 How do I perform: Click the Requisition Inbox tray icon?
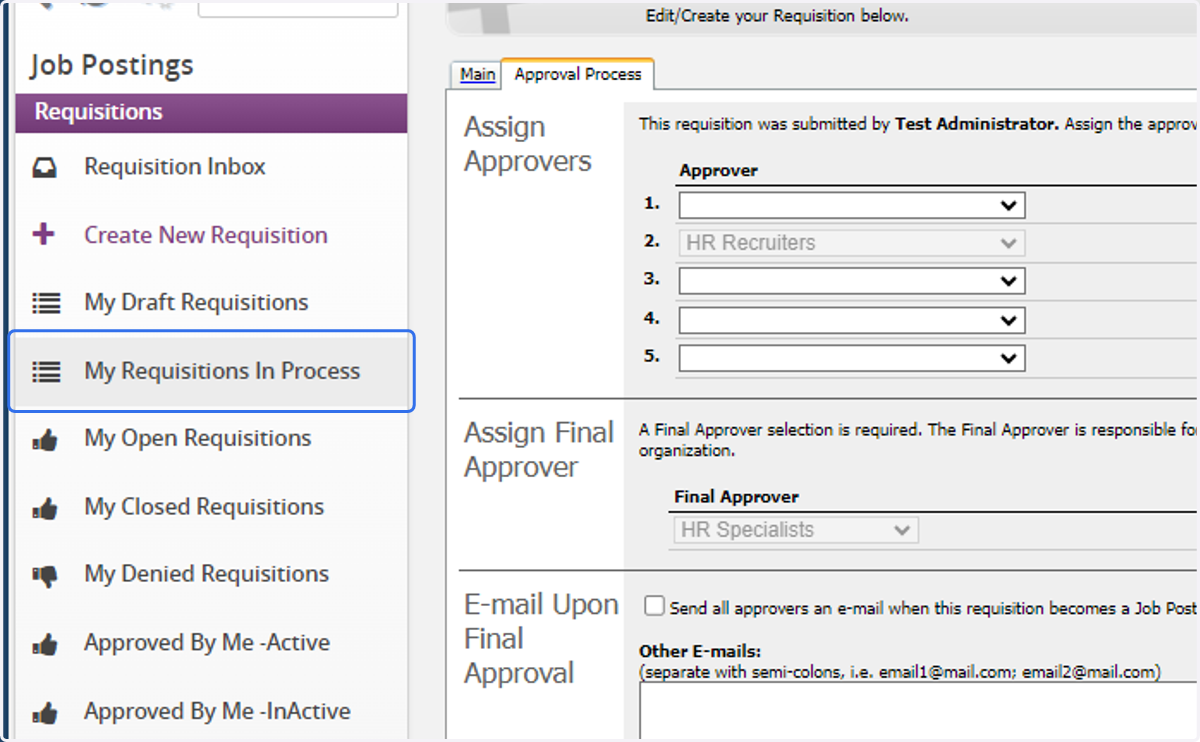point(44,168)
